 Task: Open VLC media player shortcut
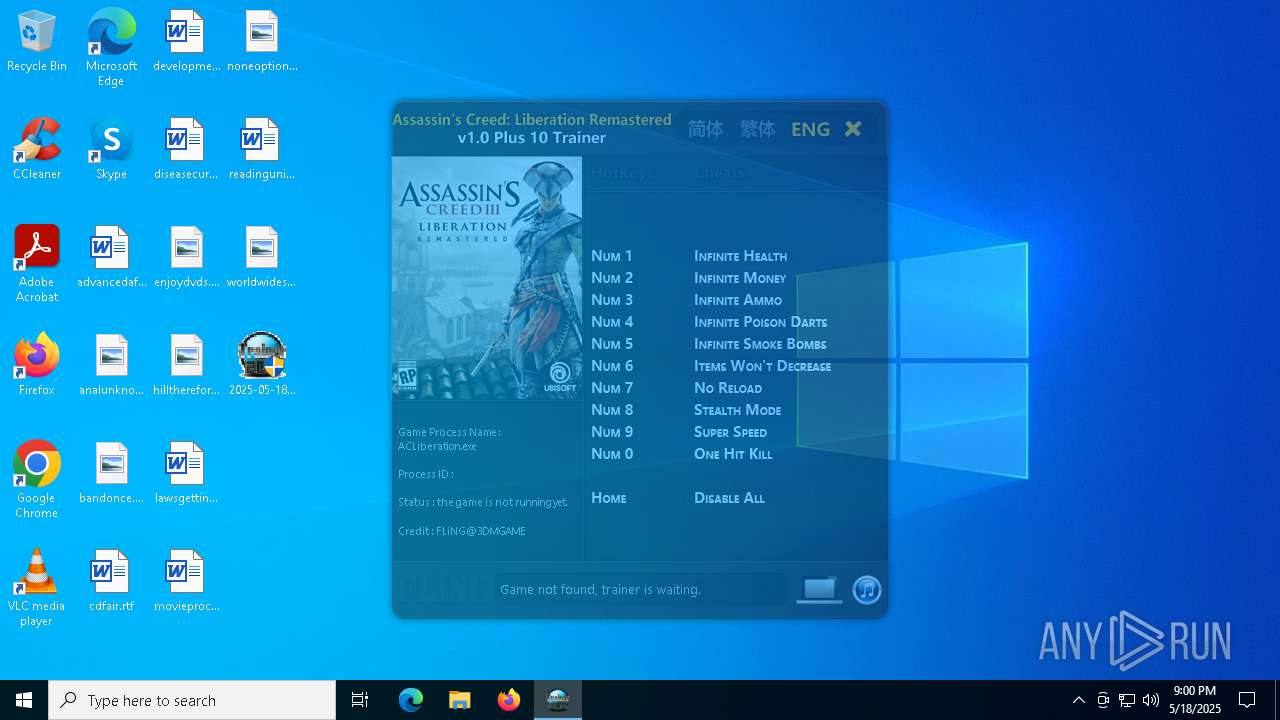point(37,588)
